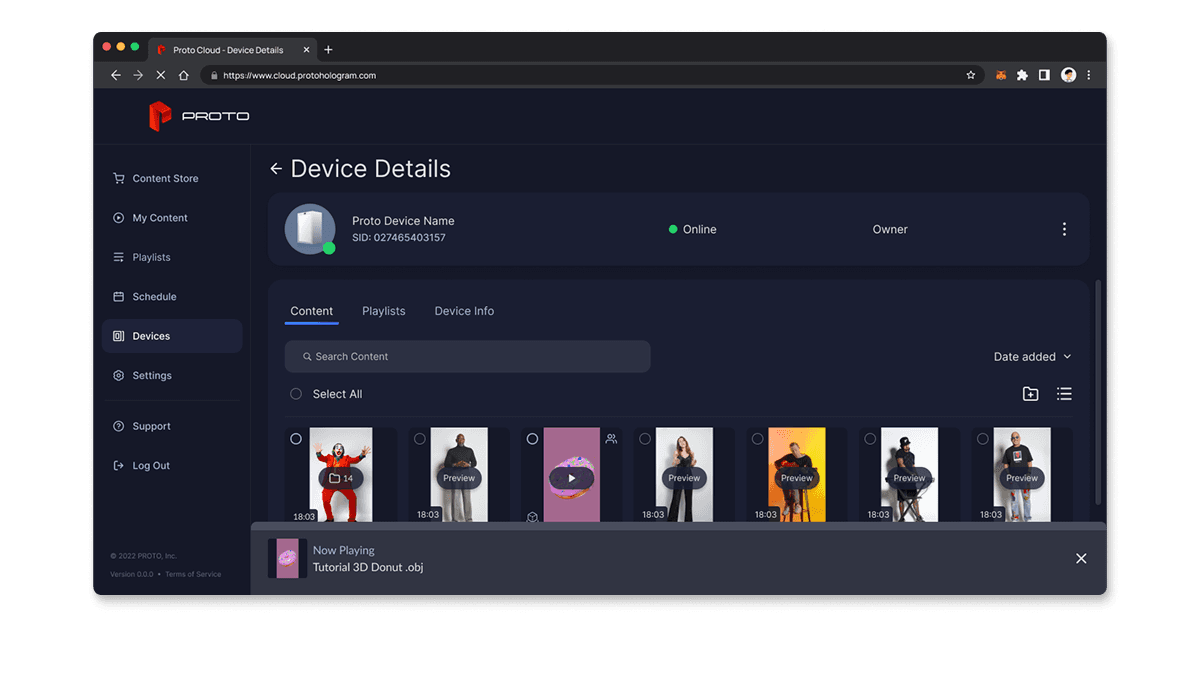Open a new browser tab with plus

point(328,50)
